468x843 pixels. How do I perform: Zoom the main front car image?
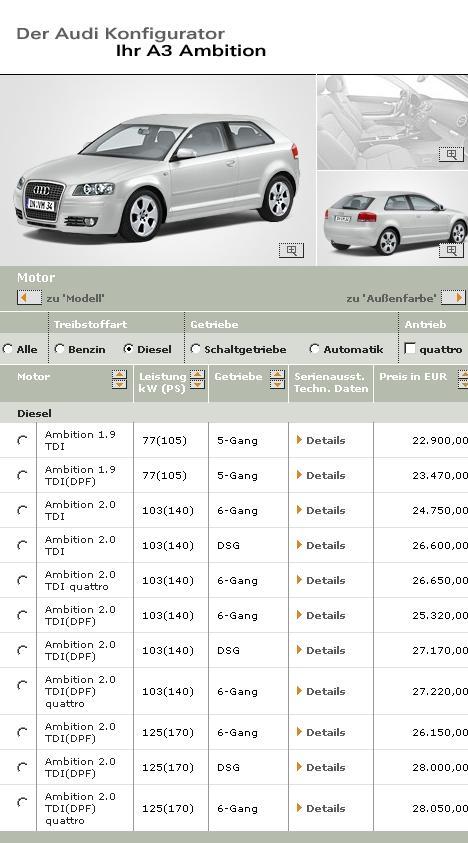[x=291, y=250]
